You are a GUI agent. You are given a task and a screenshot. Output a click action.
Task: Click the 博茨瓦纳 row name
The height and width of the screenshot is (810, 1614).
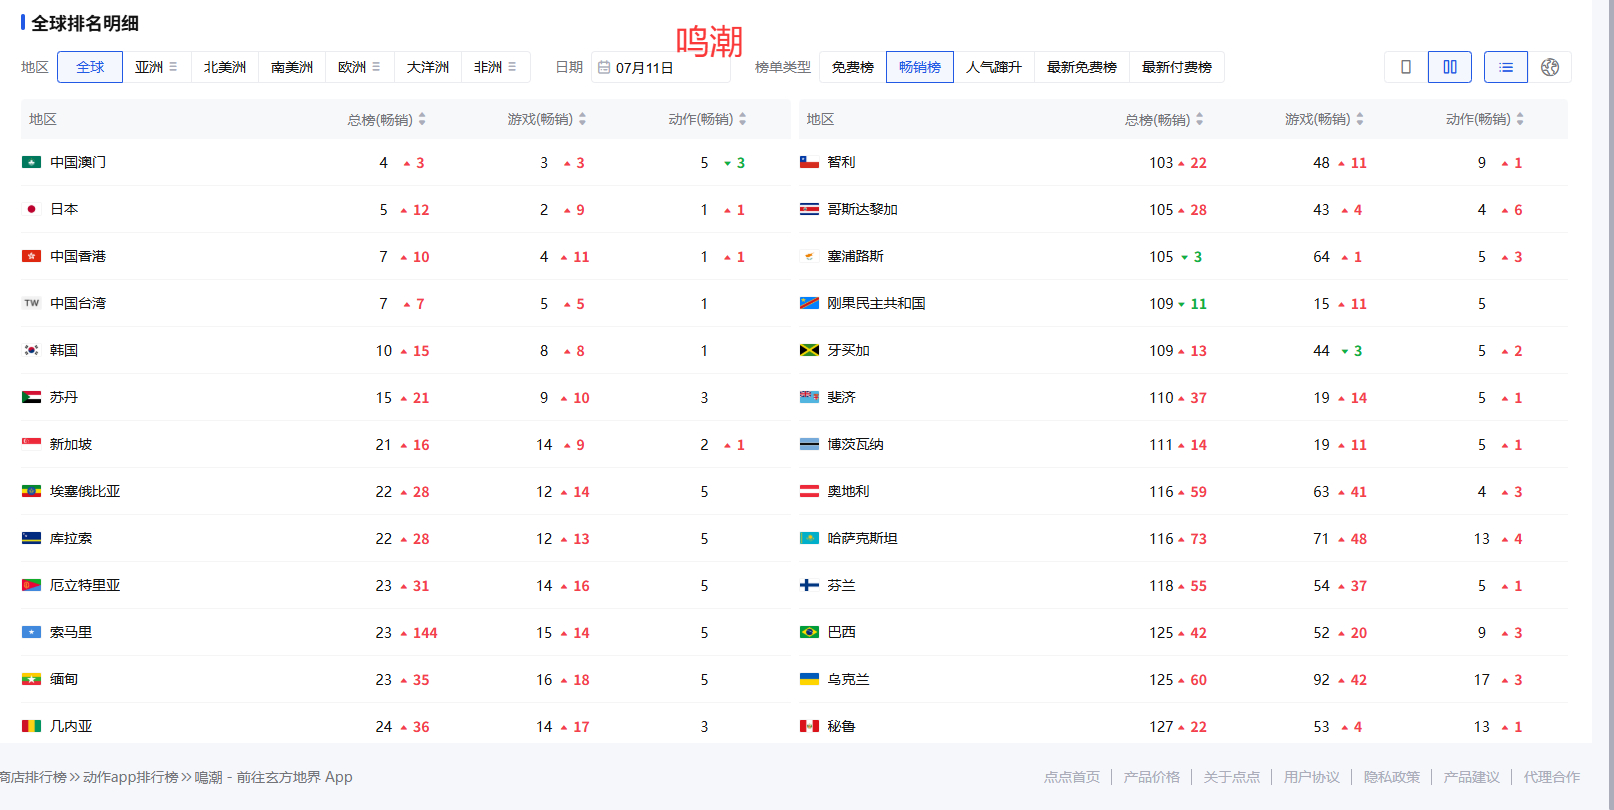856,444
